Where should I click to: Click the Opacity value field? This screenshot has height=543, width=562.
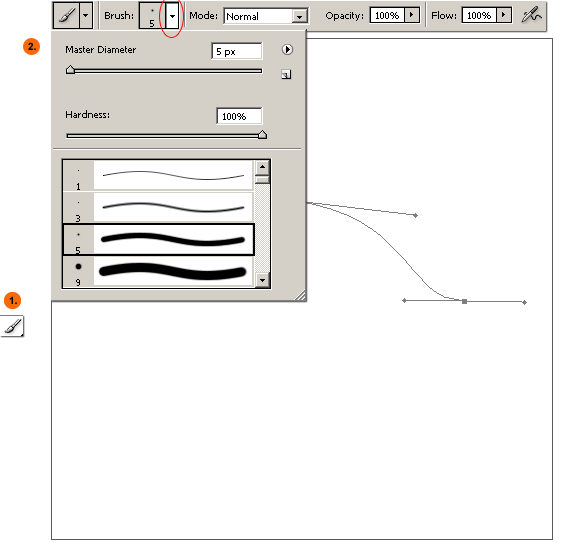click(387, 15)
